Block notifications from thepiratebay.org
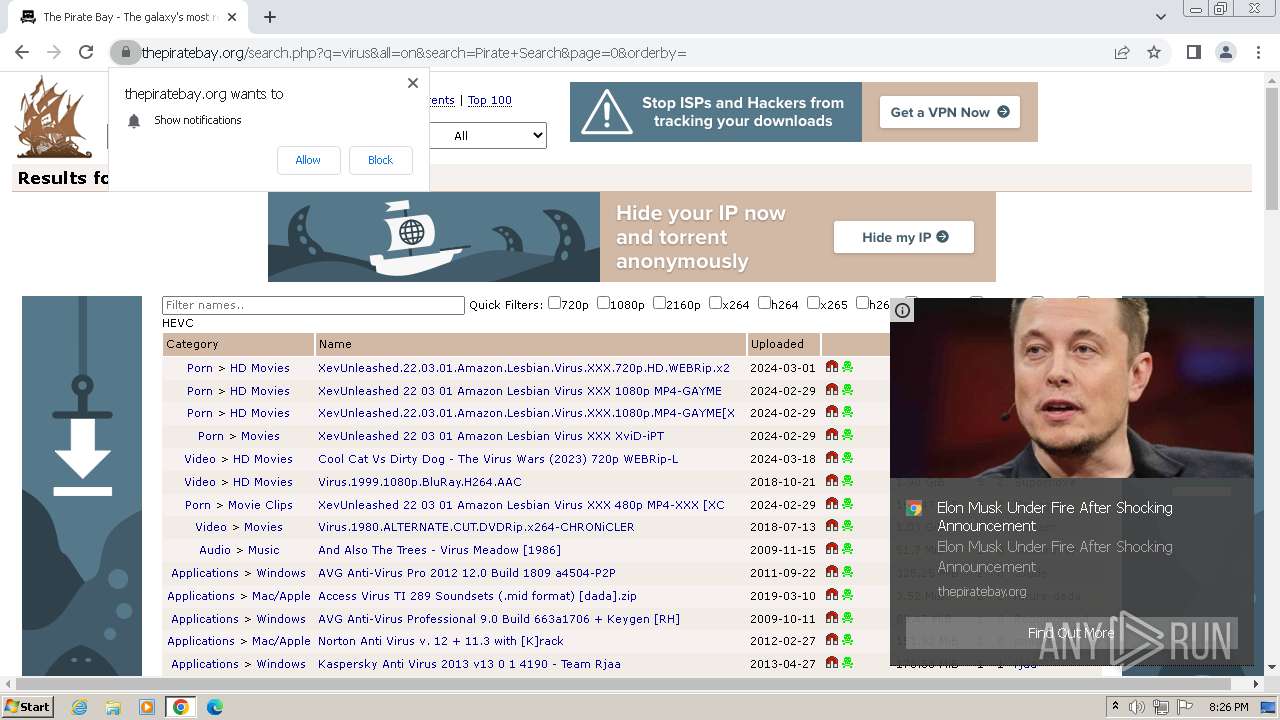The width and height of the screenshot is (1280, 720). [x=380, y=160]
